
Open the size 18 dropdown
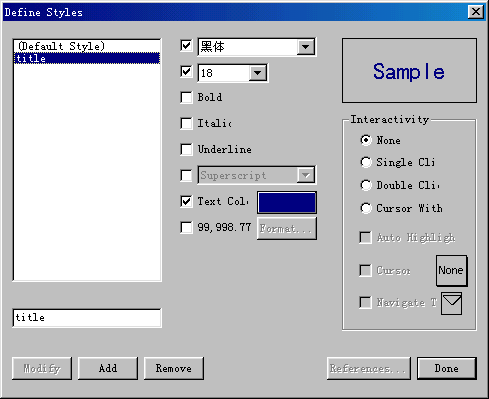[x=258, y=73]
